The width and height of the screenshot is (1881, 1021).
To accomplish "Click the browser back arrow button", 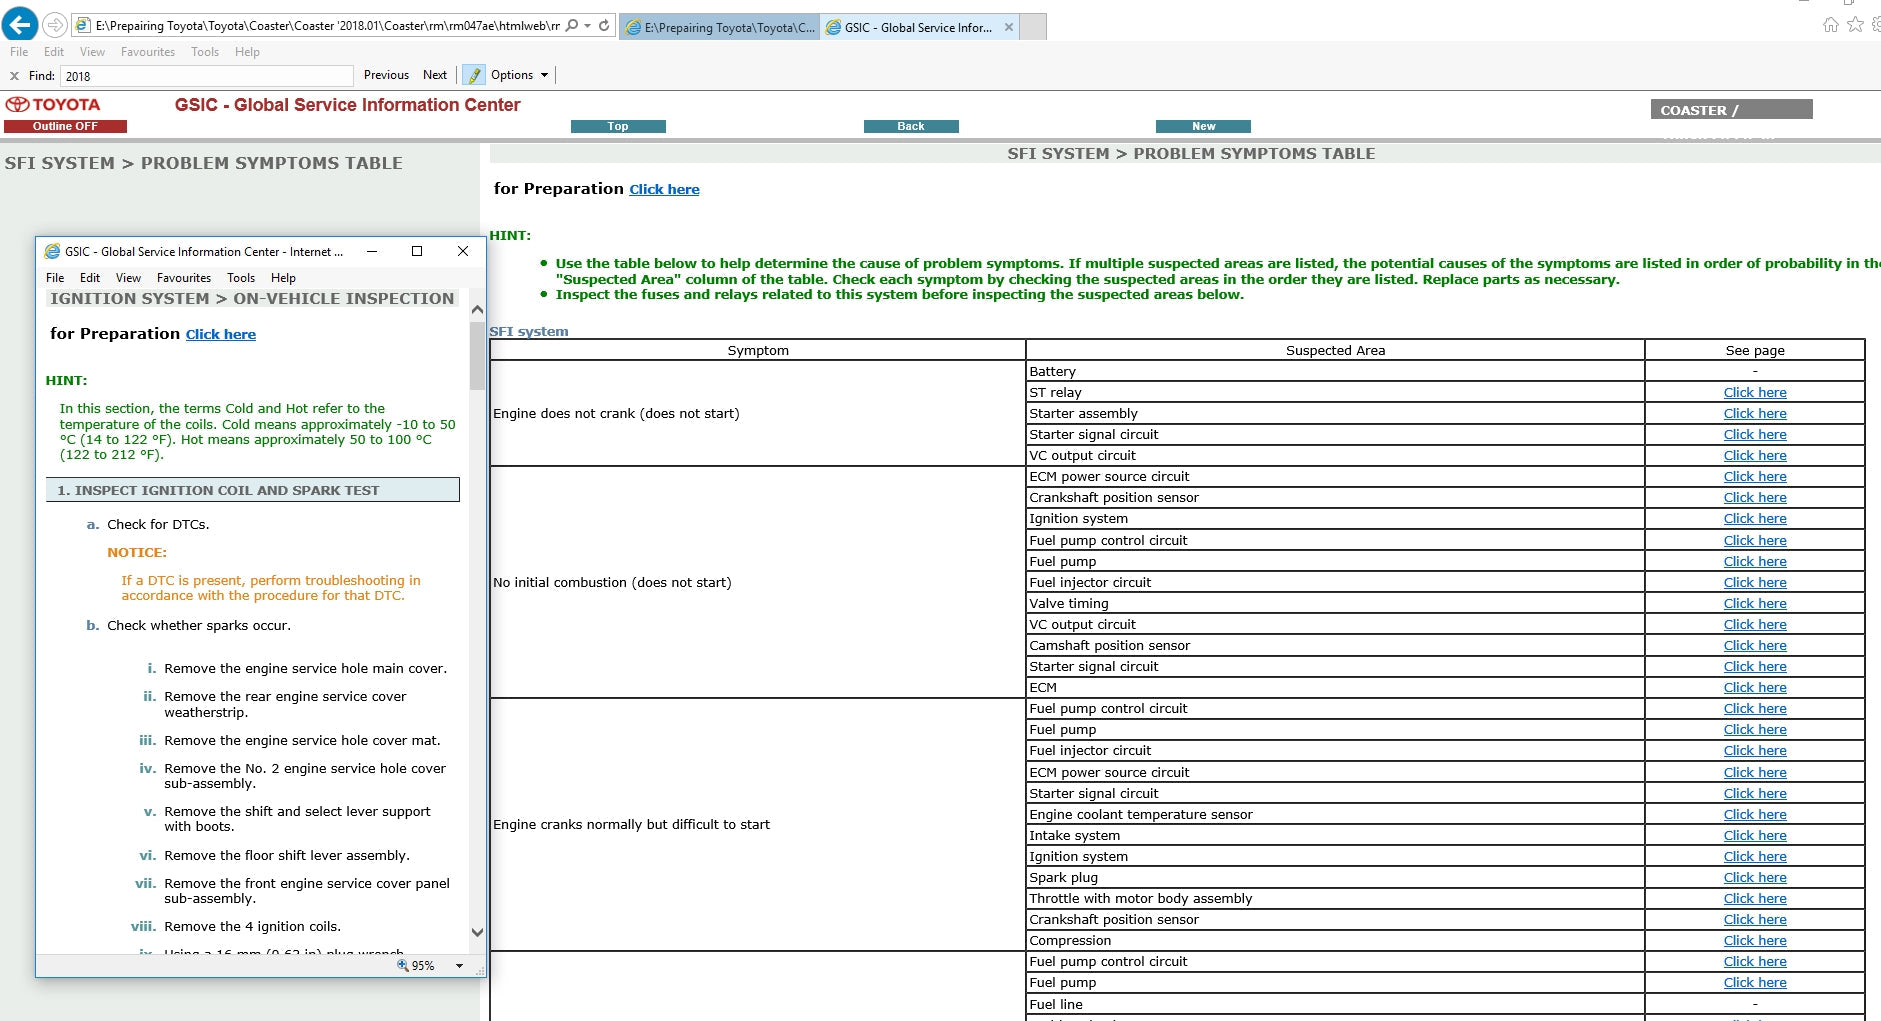I will coord(20,25).
